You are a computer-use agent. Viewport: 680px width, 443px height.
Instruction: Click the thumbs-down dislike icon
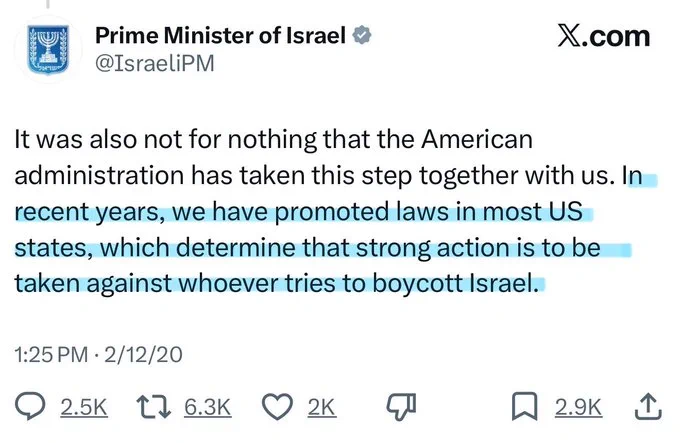tap(401, 407)
